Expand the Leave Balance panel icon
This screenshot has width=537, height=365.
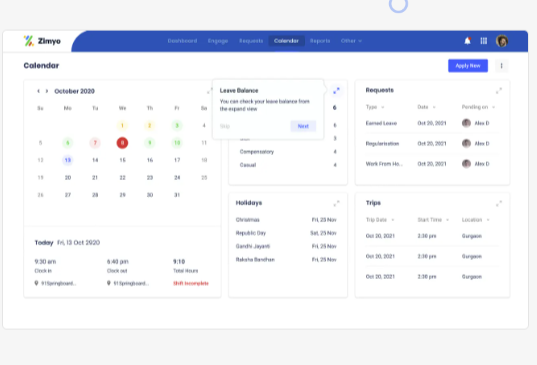[x=336, y=91]
